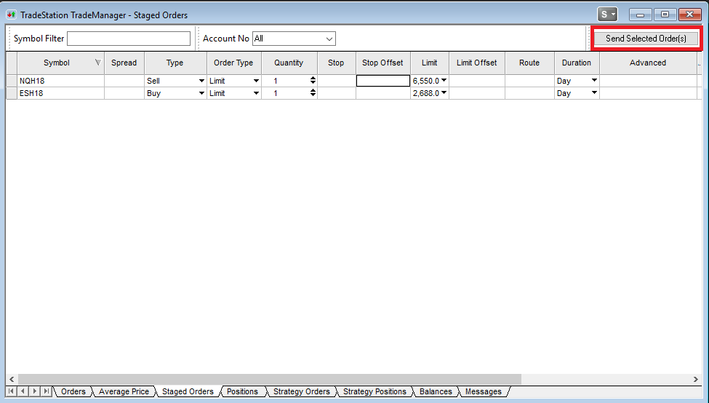The image size is (709, 403).
Task: Click the previous tab navigation arrow
Action: coord(23,391)
